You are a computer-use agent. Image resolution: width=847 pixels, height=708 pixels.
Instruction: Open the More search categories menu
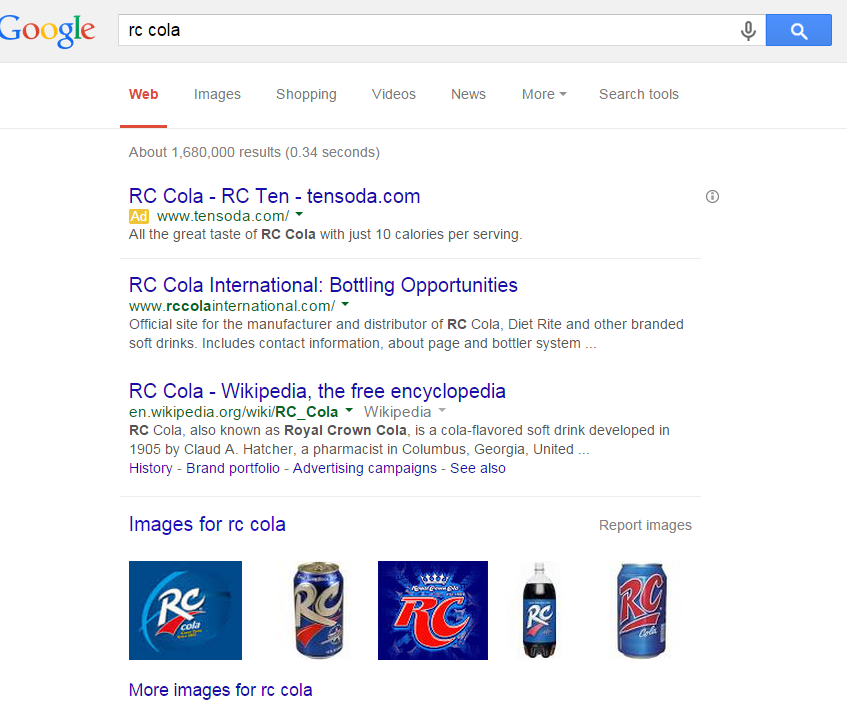544,94
